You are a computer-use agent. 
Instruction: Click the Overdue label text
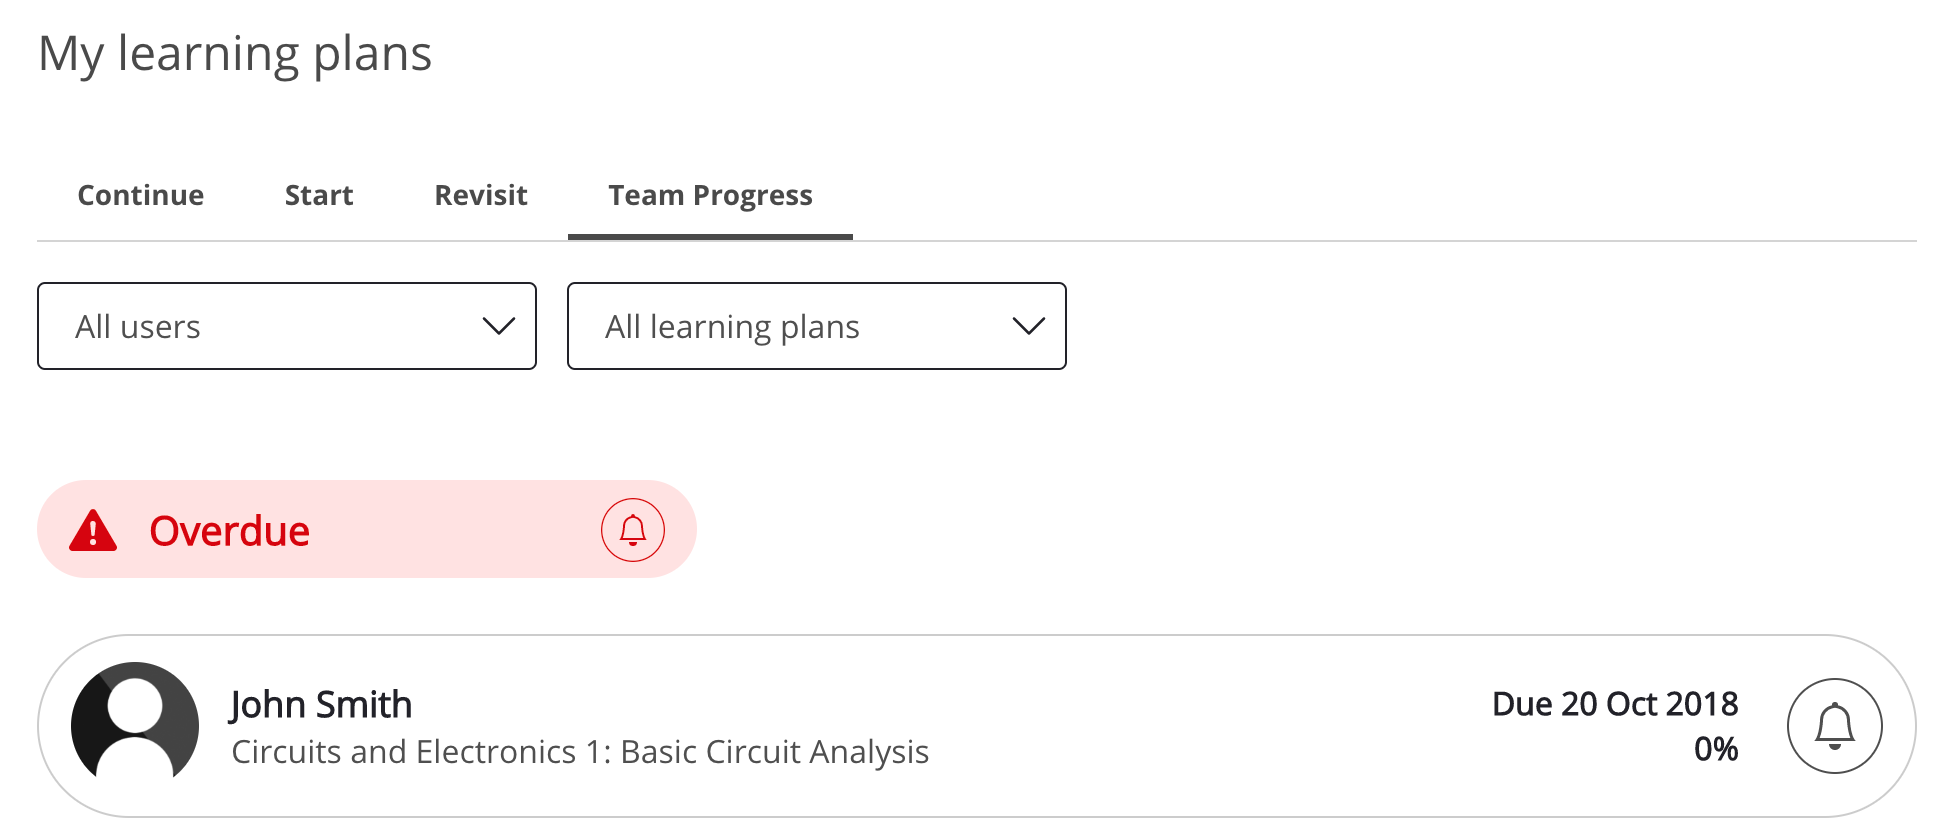pos(229,531)
